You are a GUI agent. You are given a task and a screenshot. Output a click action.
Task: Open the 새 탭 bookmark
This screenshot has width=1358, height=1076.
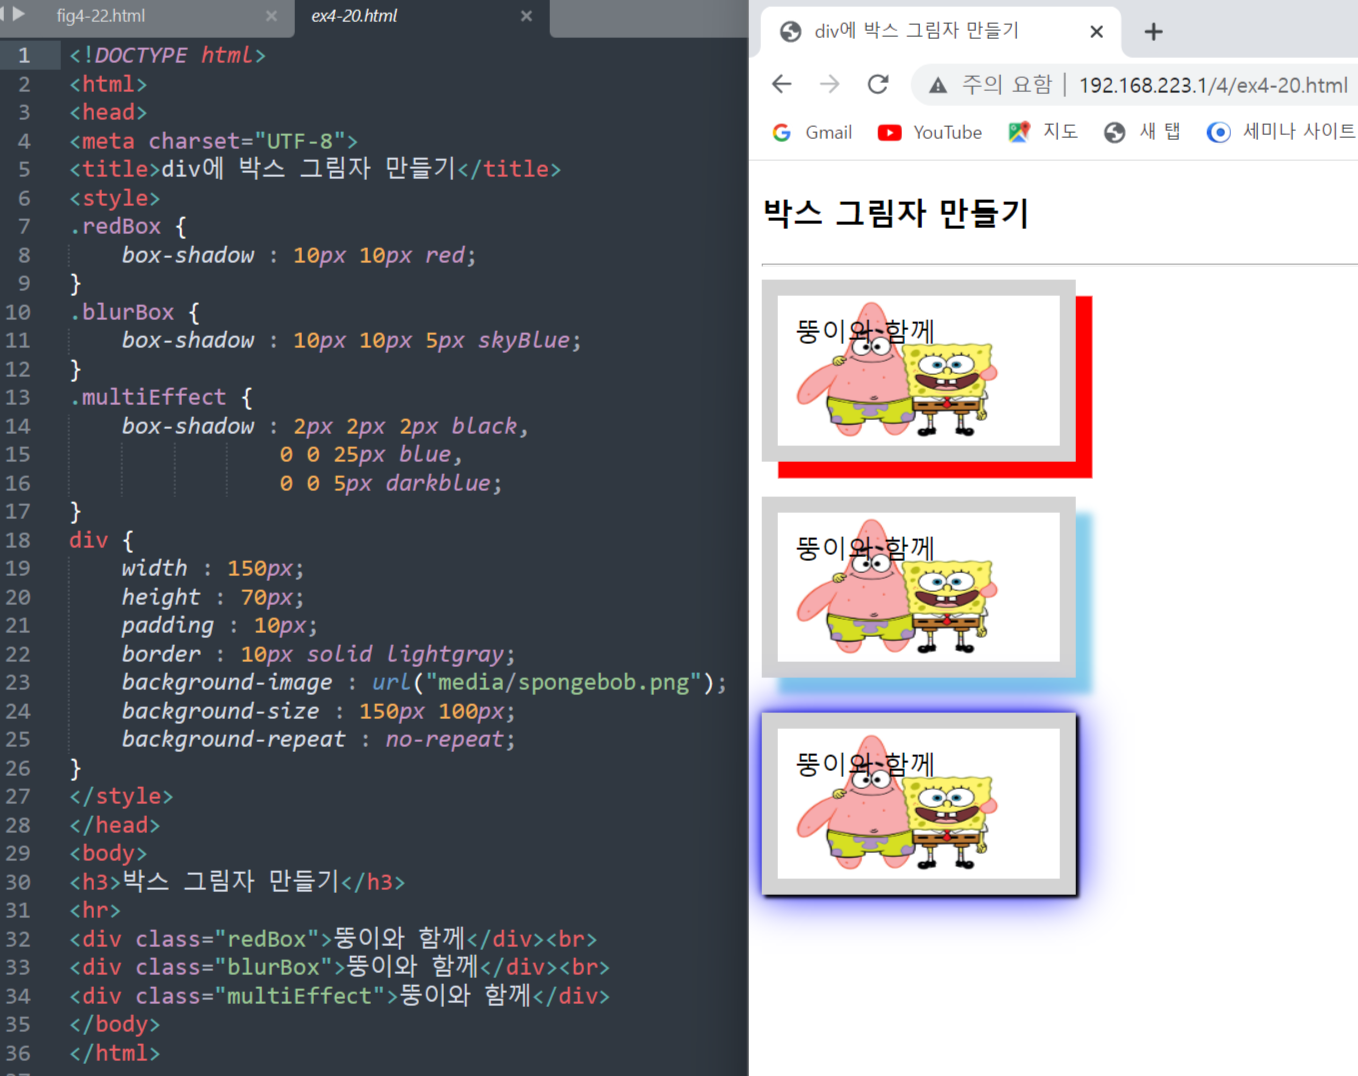coord(1142,132)
